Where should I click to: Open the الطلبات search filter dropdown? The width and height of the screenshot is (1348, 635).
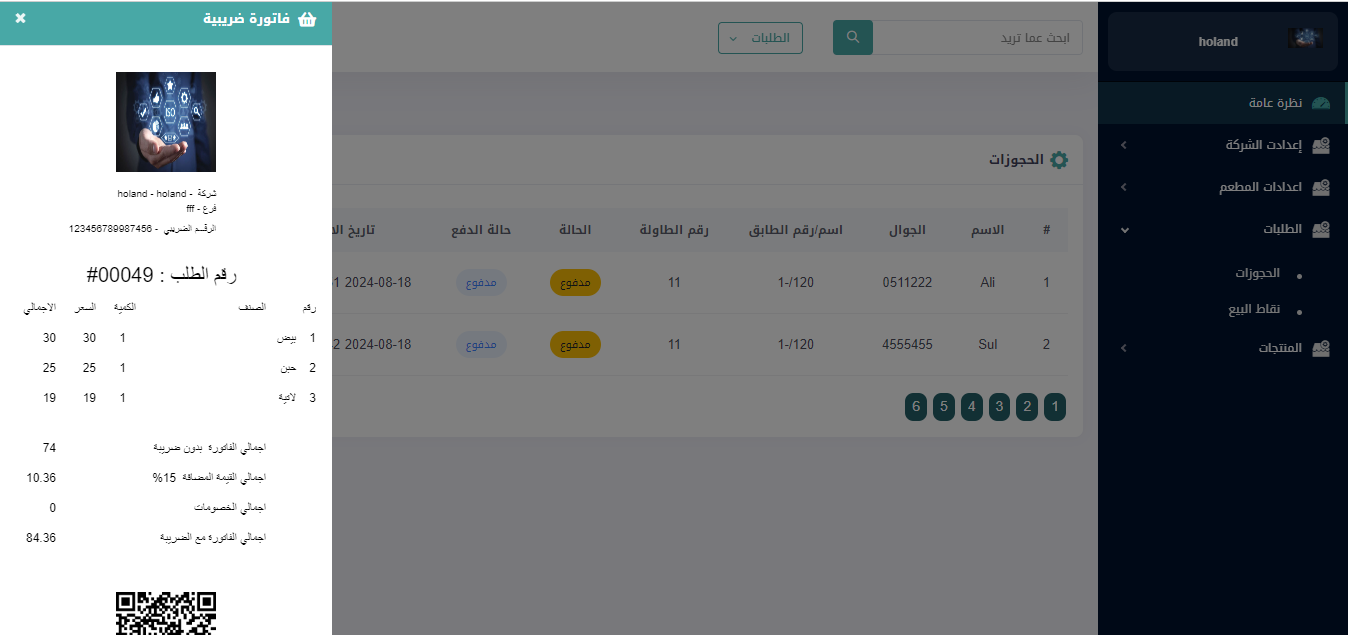point(760,38)
